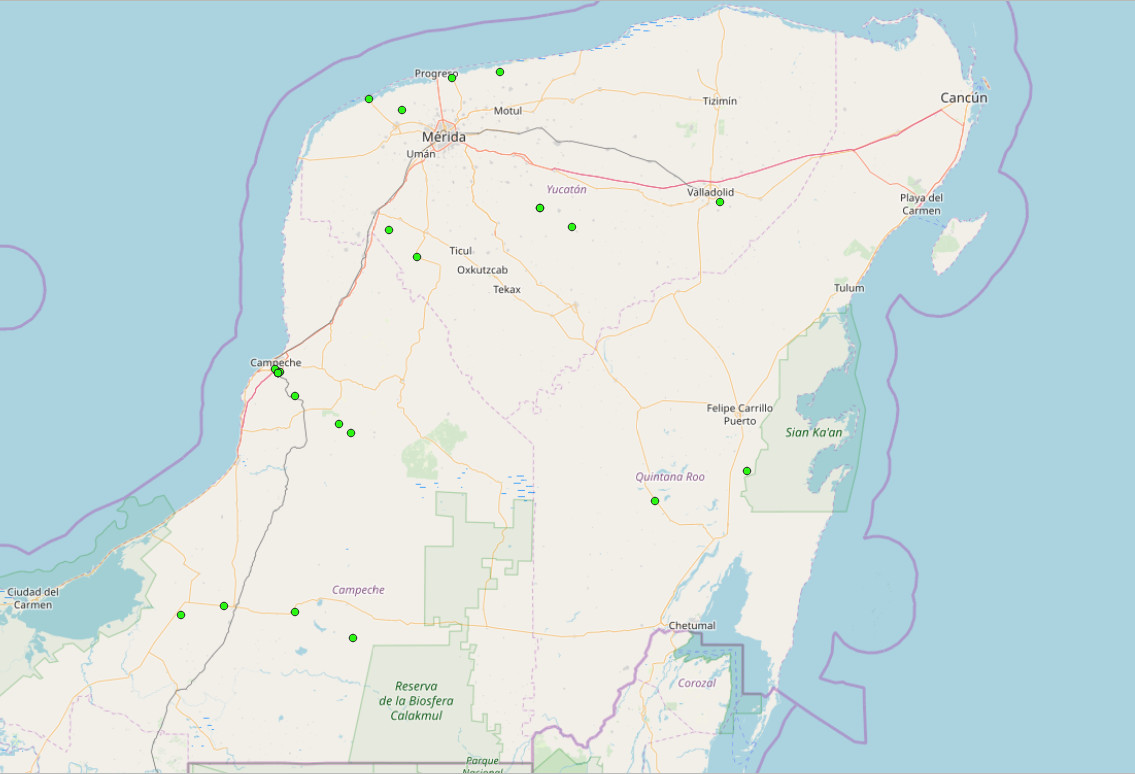Screen dimensions: 1135x774
Task: Select the Corozal district label
Action: coord(696,683)
